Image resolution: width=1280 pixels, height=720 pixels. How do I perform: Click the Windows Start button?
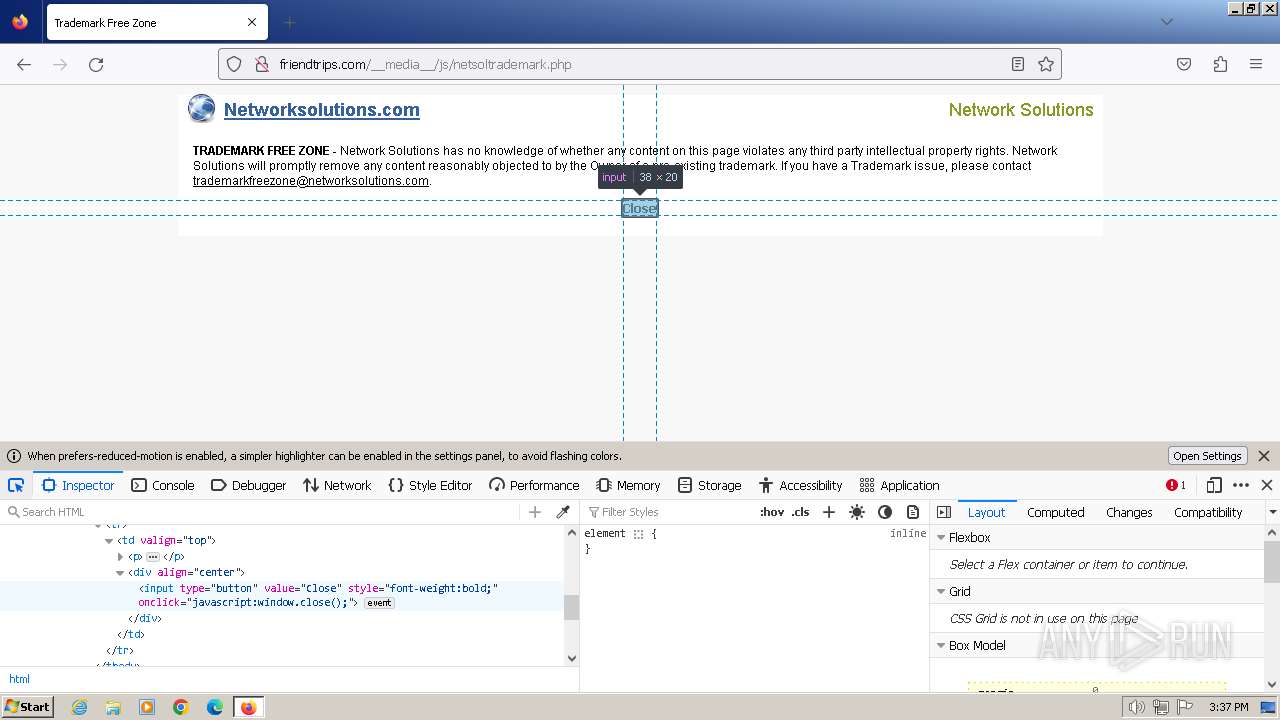[x=28, y=707]
